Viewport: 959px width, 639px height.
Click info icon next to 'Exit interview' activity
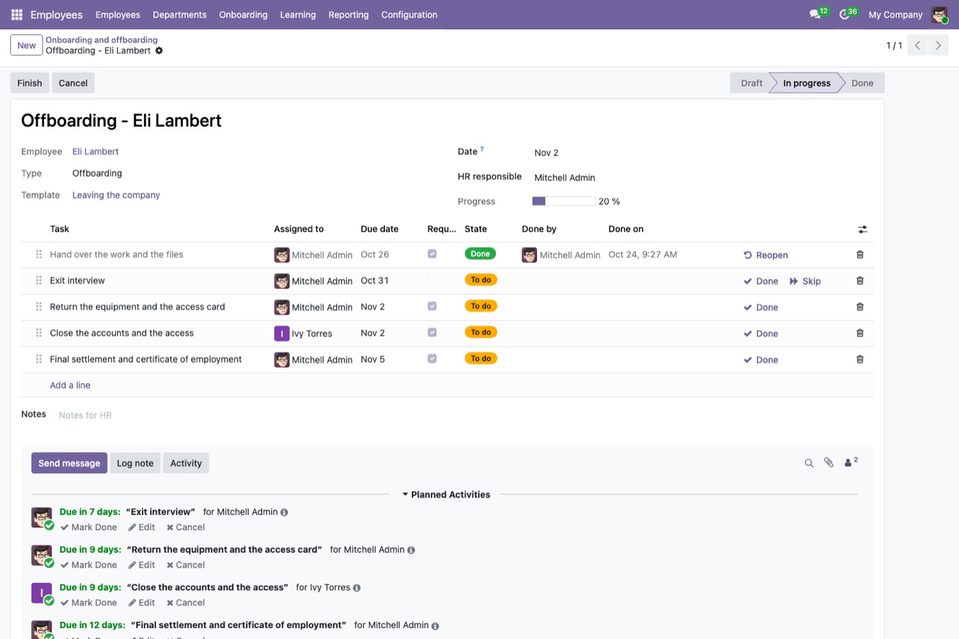point(284,512)
